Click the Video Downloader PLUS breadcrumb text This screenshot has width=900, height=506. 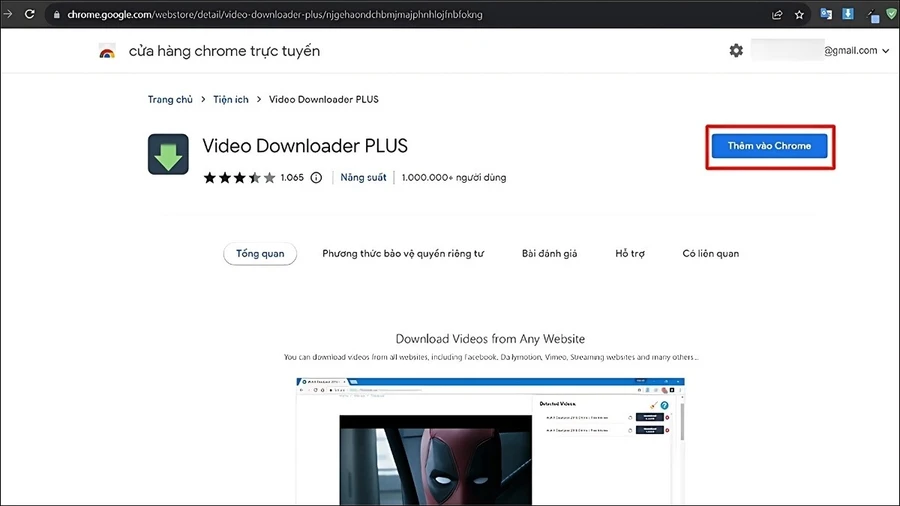[x=324, y=99]
